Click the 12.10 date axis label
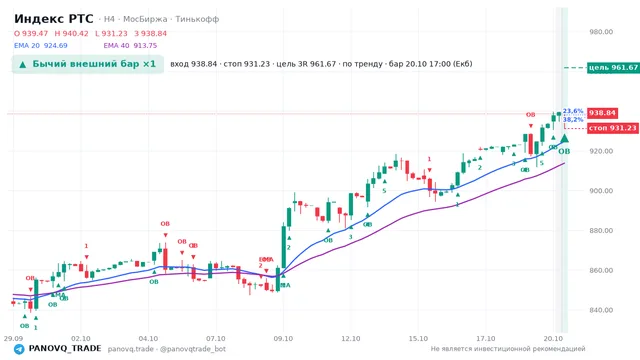This screenshot has height=360, width=640. coord(351,338)
